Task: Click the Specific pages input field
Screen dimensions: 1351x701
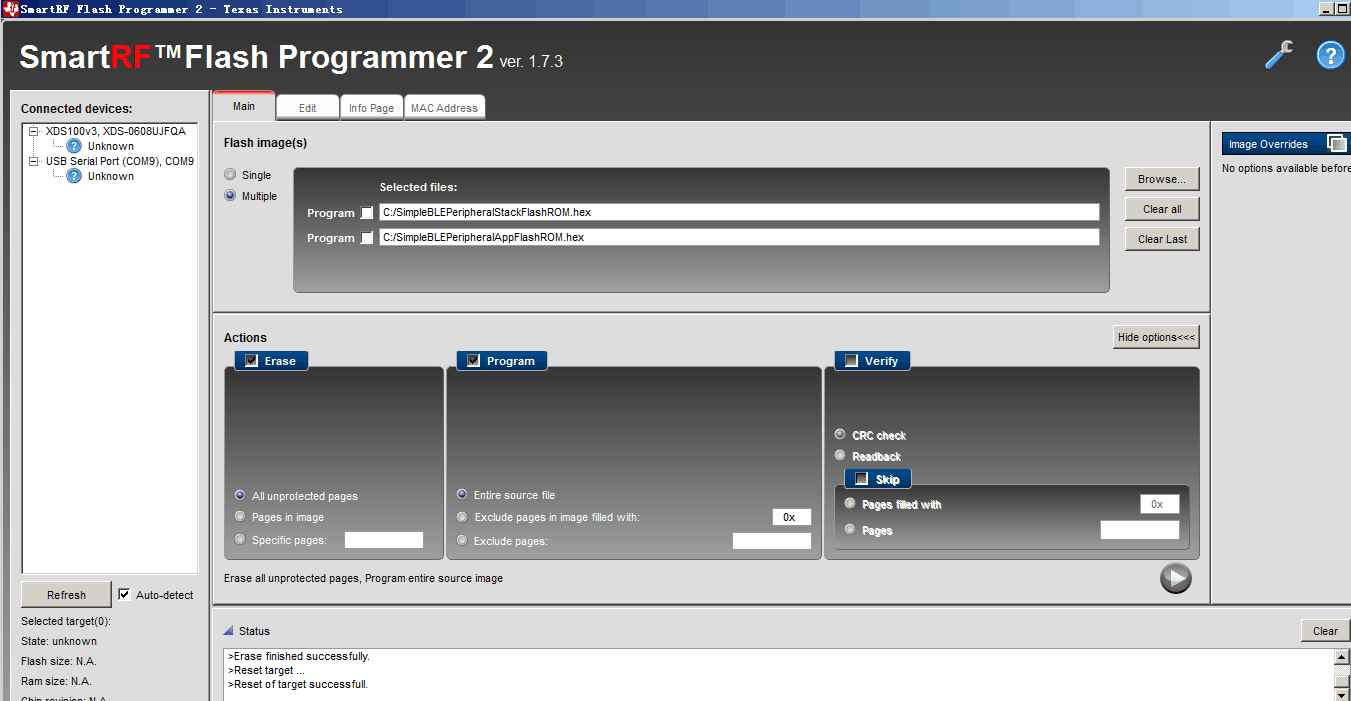Action: 384,540
